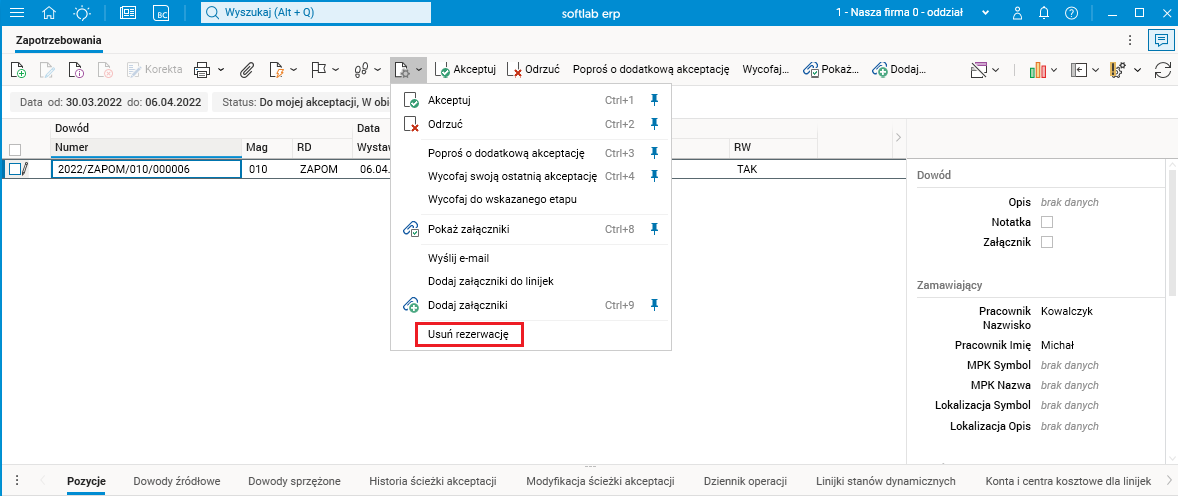Click the toolbar Dodaj... attachments button
Viewport: 1178px width, 496px height.
pyautogui.click(x=899, y=69)
